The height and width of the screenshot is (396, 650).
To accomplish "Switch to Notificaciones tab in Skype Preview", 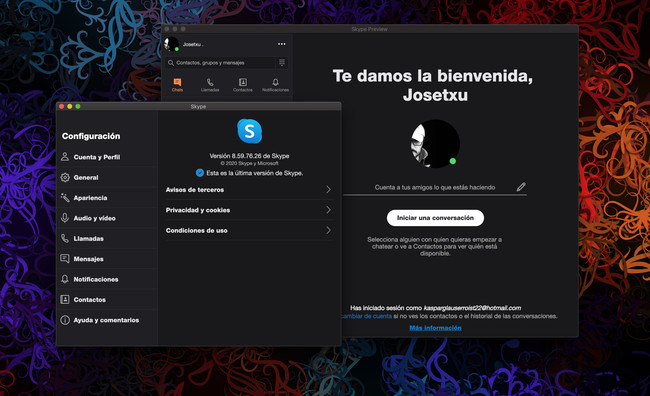I will click(x=275, y=85).
